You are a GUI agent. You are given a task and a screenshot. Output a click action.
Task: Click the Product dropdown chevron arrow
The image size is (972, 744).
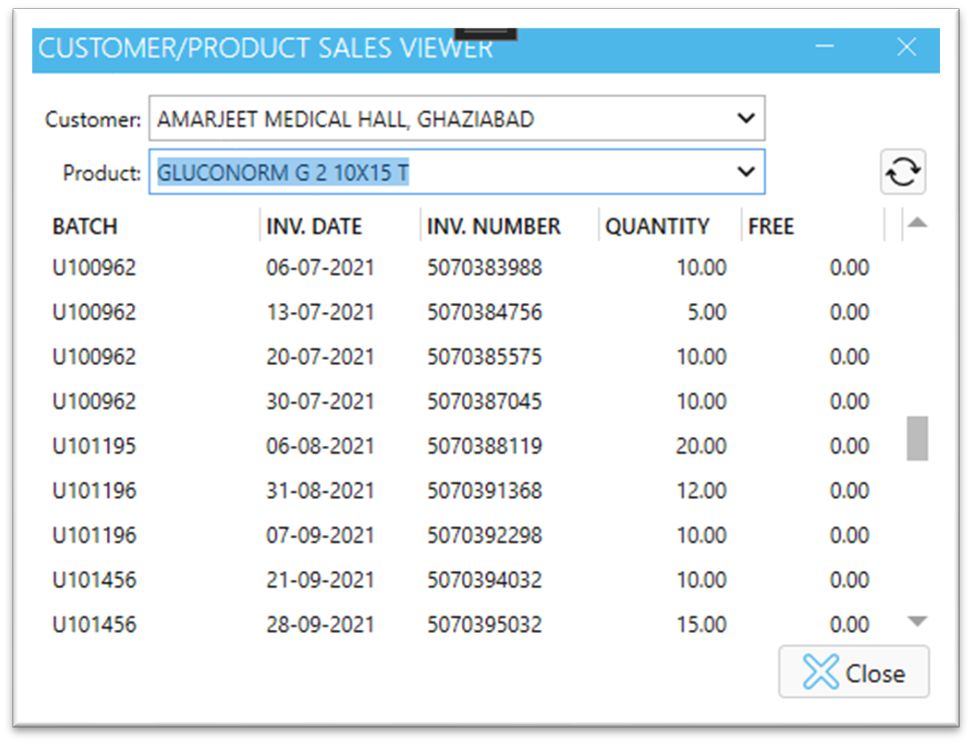pos(746,171)
